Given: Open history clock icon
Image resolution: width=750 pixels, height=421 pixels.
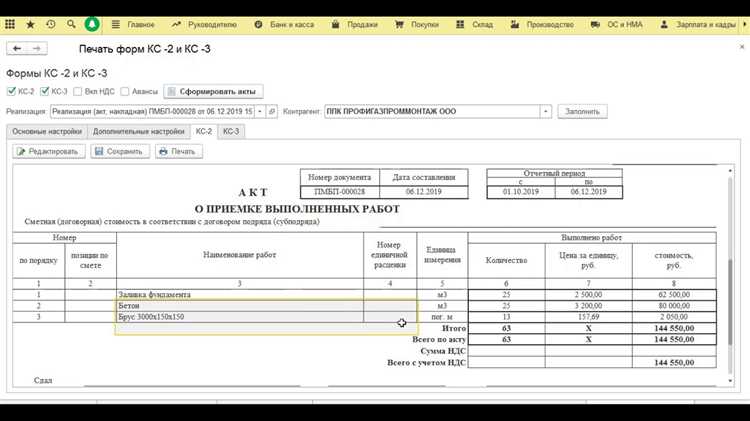Looking at the screenshot, I should click(51, 24).
